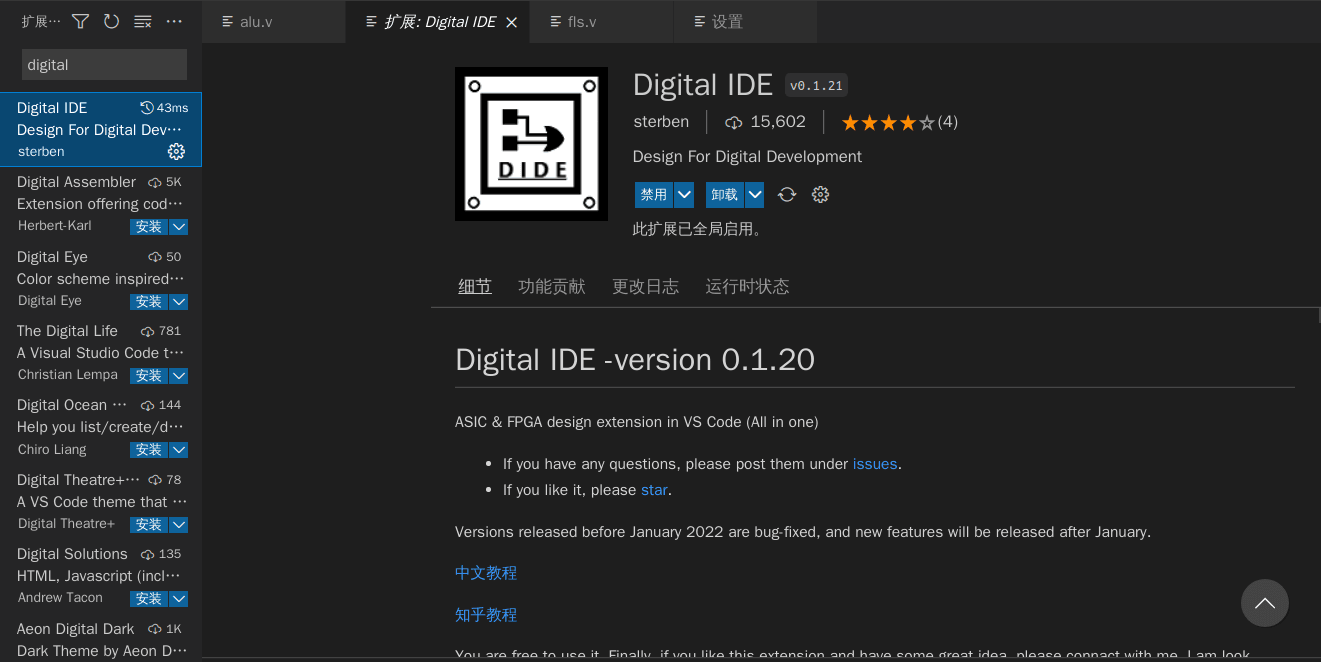Click the scroll-to-top arrow button

[x=1265, y=603]
